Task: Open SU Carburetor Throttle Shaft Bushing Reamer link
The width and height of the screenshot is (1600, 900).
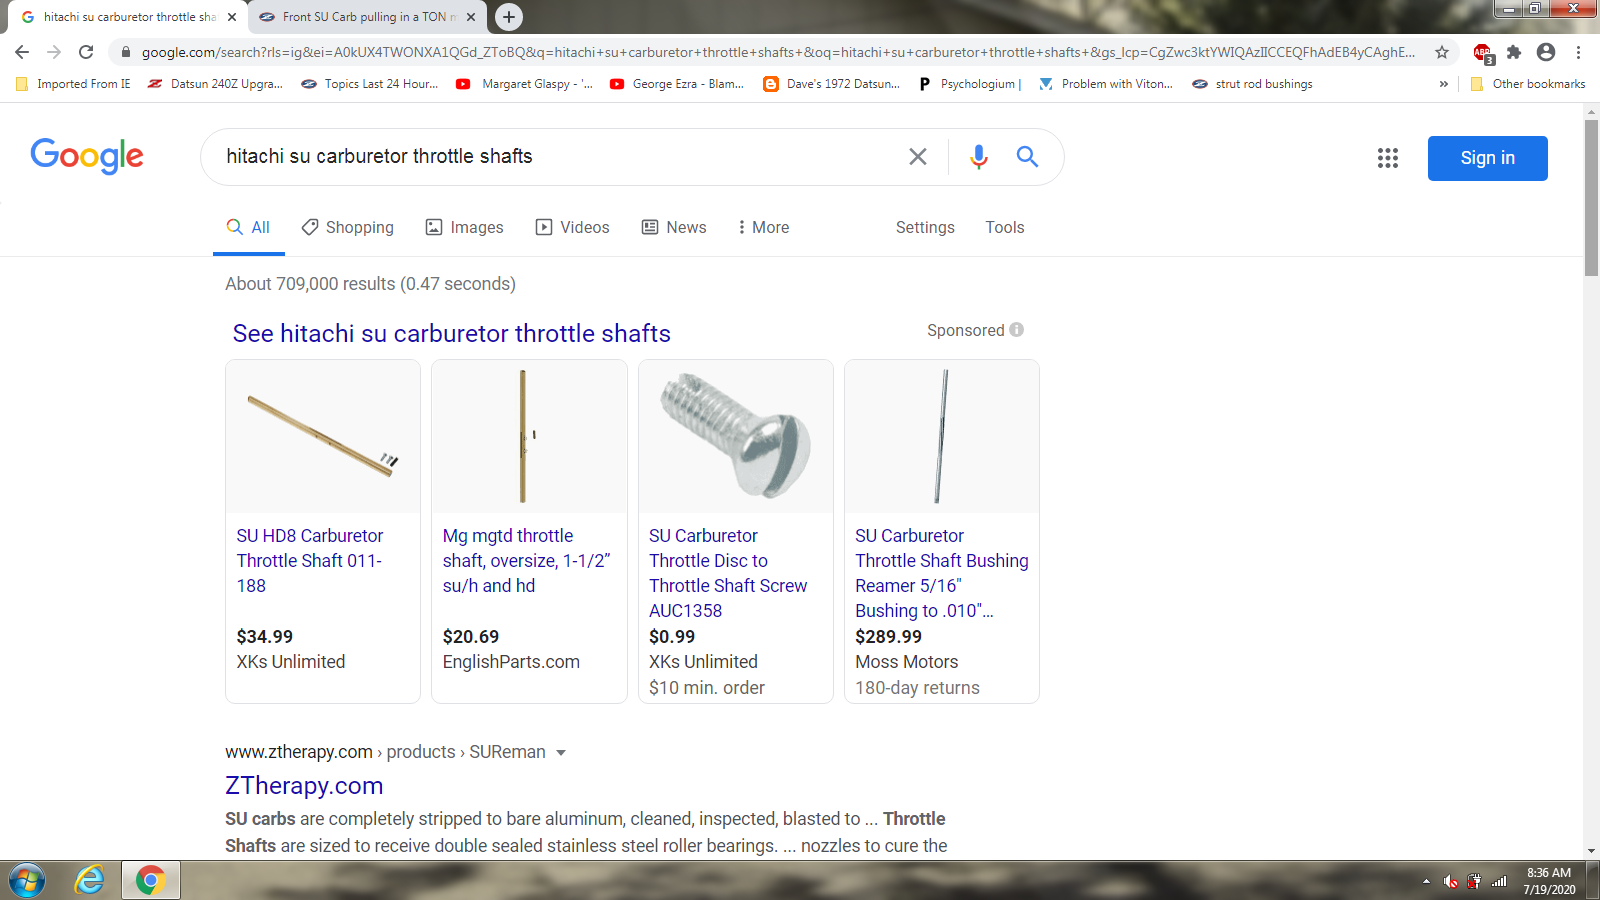Action: pos(941,573)
